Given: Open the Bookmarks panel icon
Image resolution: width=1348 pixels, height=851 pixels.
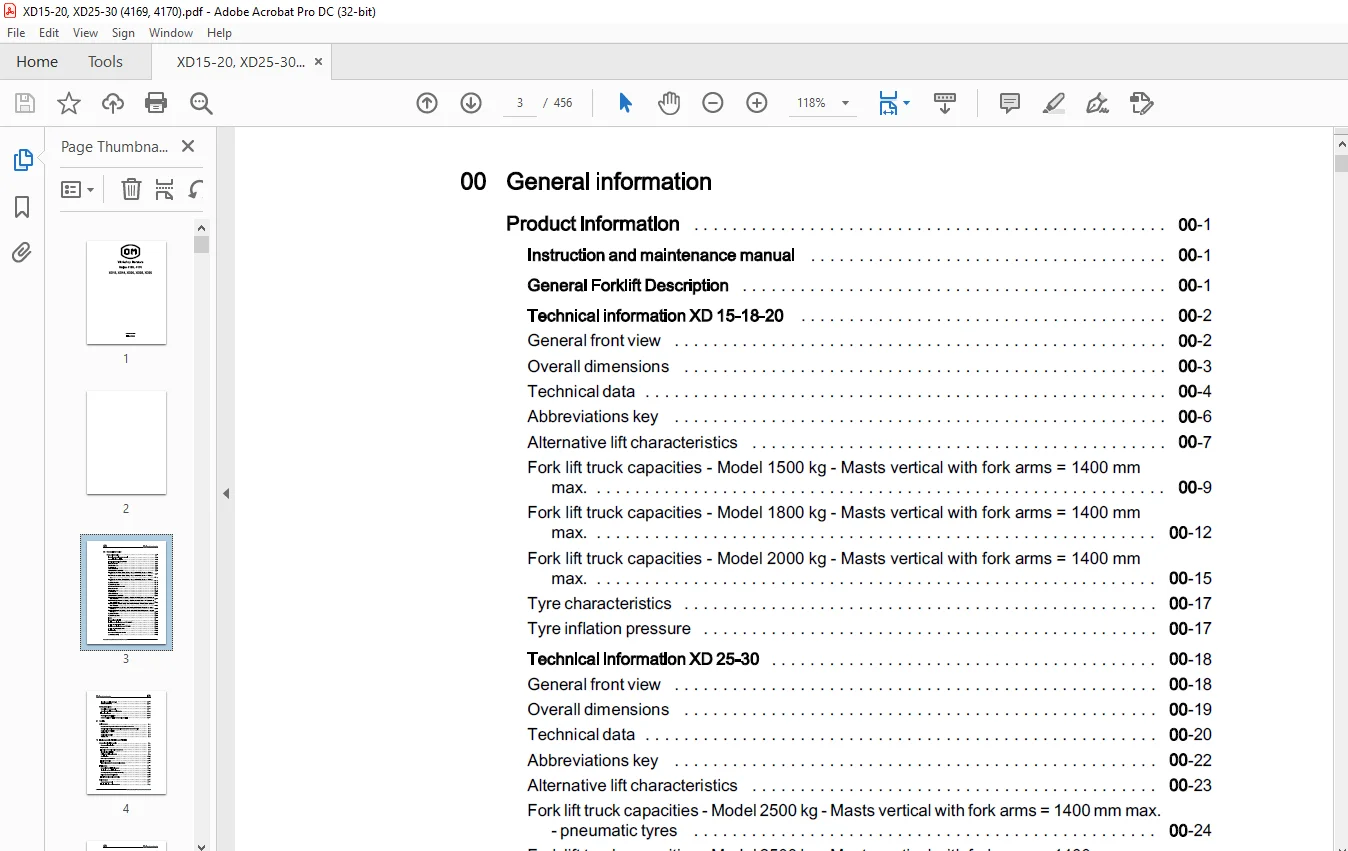Looking at the screenshot, I should click(22, 207).
